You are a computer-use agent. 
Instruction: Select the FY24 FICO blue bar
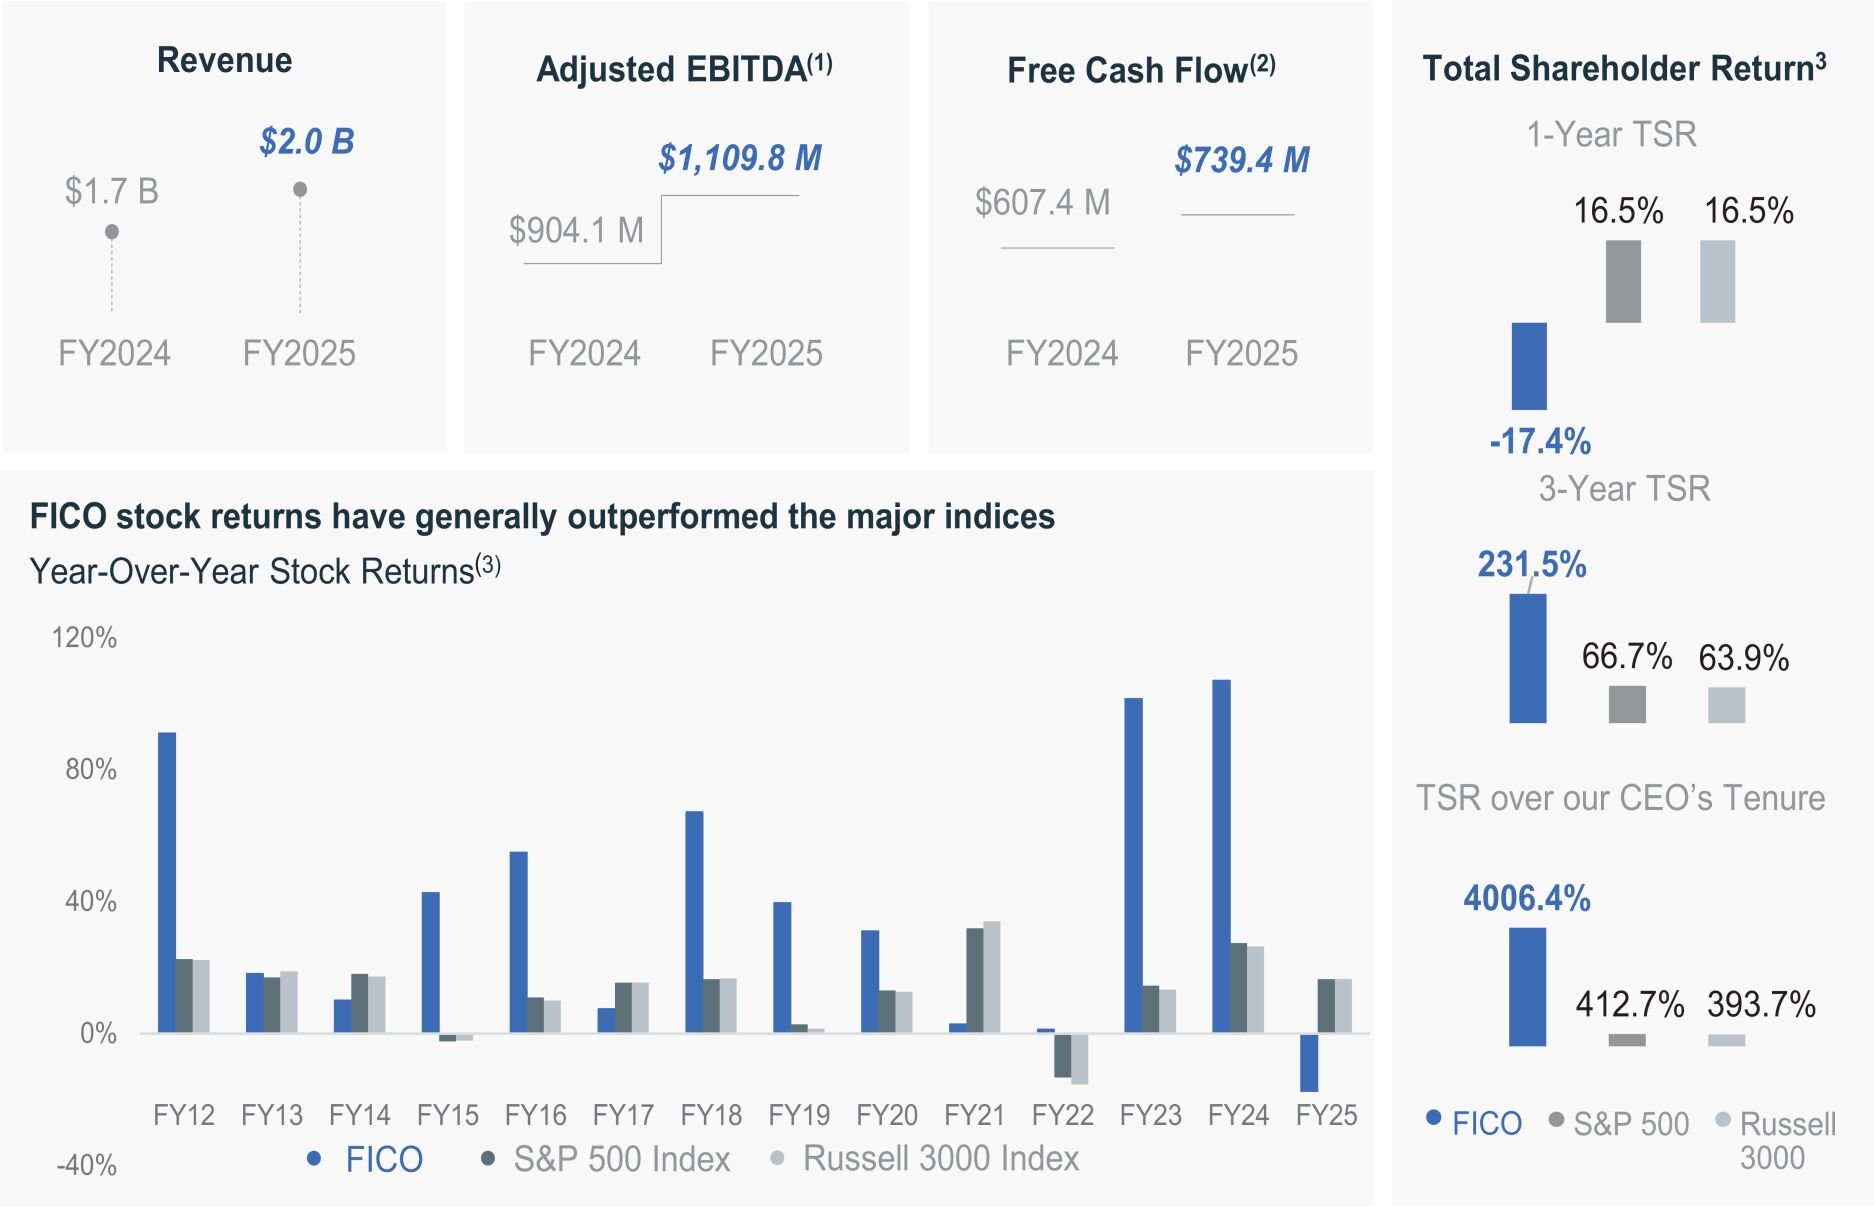pyautogui.click(x=1221, y=855)
